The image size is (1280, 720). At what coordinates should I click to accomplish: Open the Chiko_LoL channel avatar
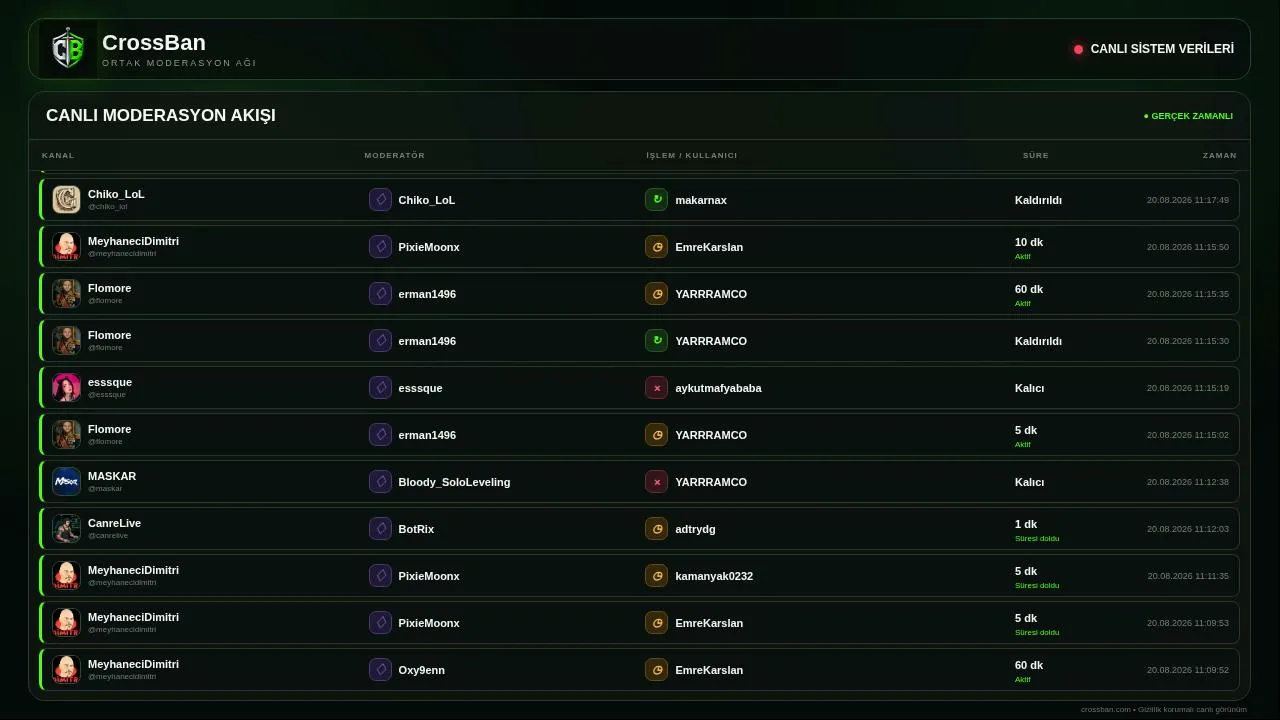click(x=66, y=200)
